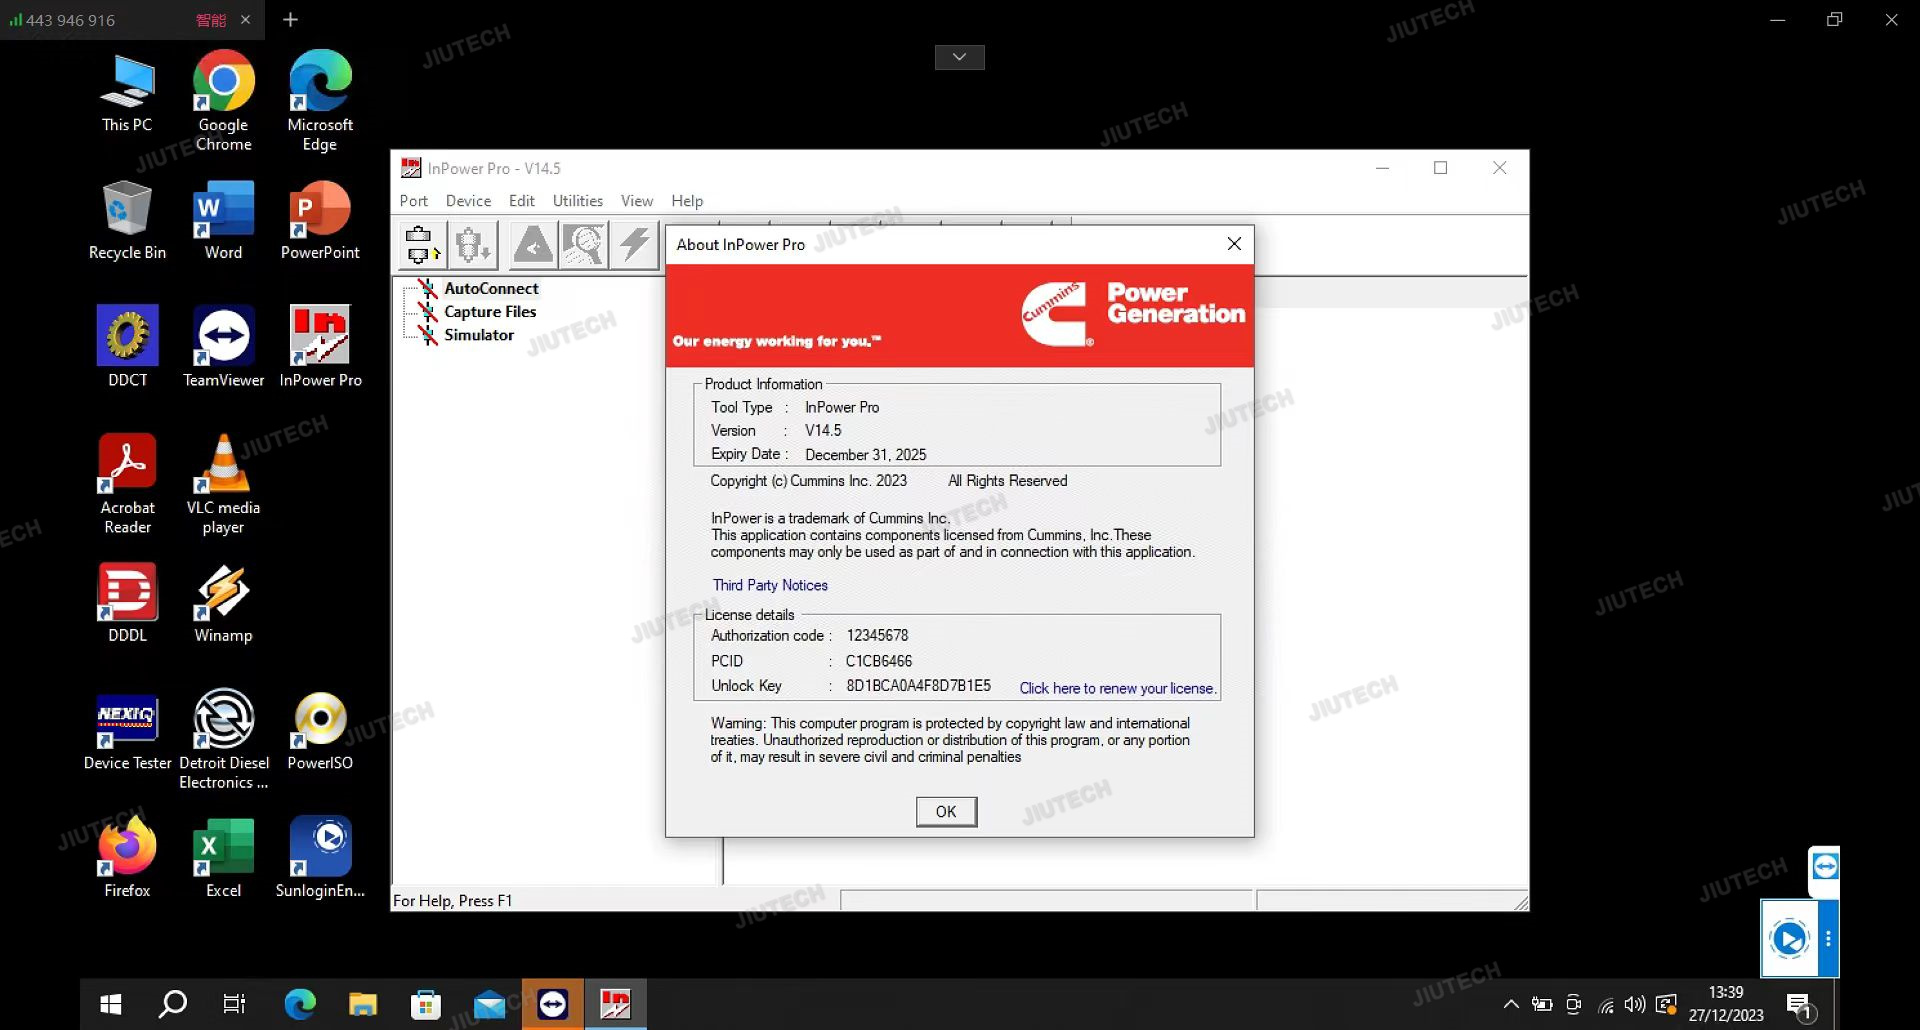Screen dimensions: 1920x1030
Task: Open the Device menu
Action: point(468,201)
